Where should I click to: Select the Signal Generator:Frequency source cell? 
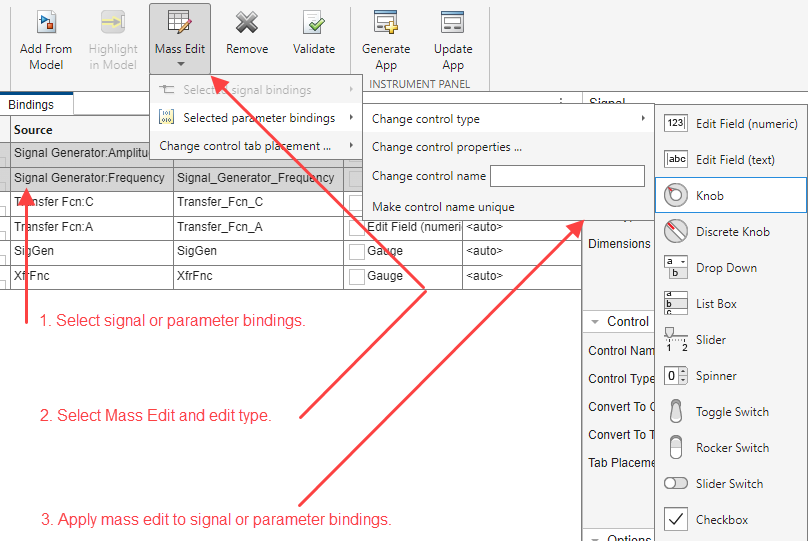pyautogui.click(x=92, y=178)
